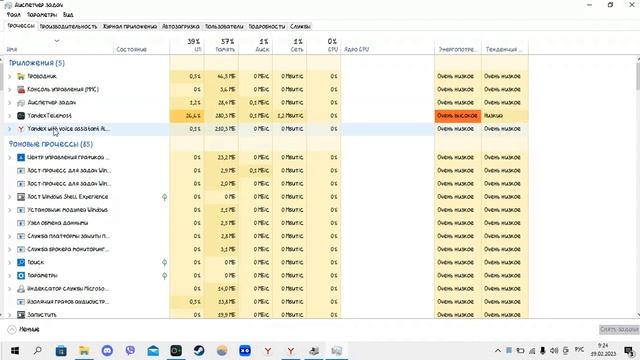Viewport: 640px width, 360px height.
Task: Click the Диспетчер задач row icon
Action: click(21, 102)
